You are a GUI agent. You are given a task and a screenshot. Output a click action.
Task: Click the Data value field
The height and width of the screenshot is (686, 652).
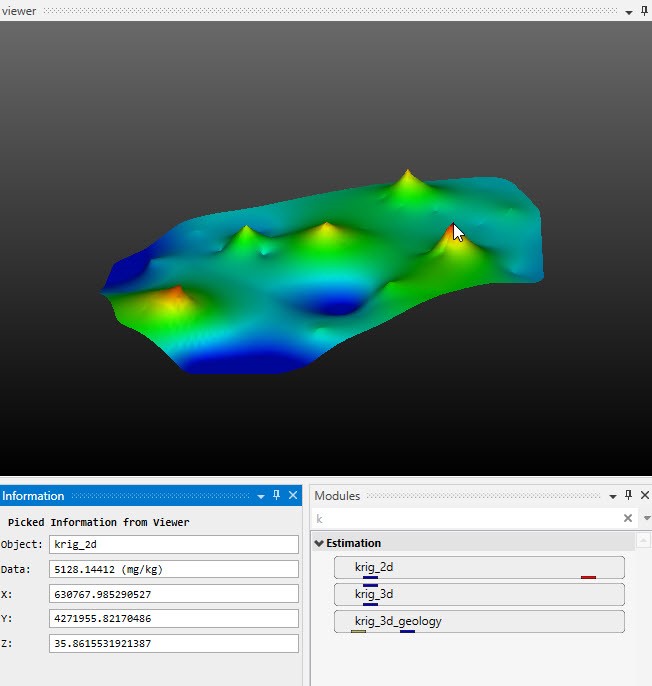click(173, 569)
